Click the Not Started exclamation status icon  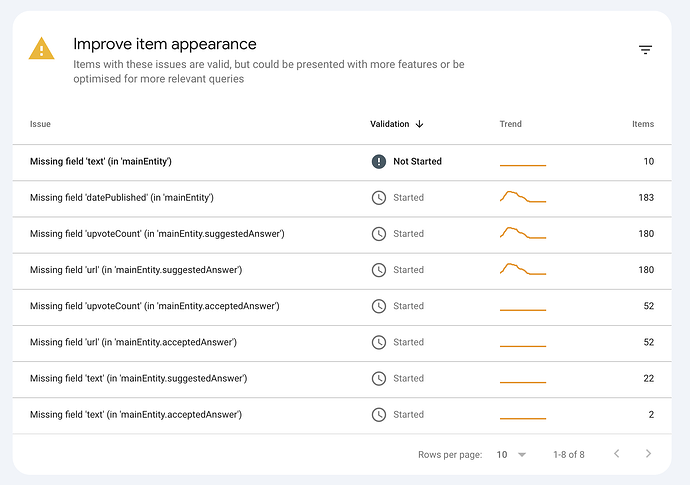(x=378, y=162)
